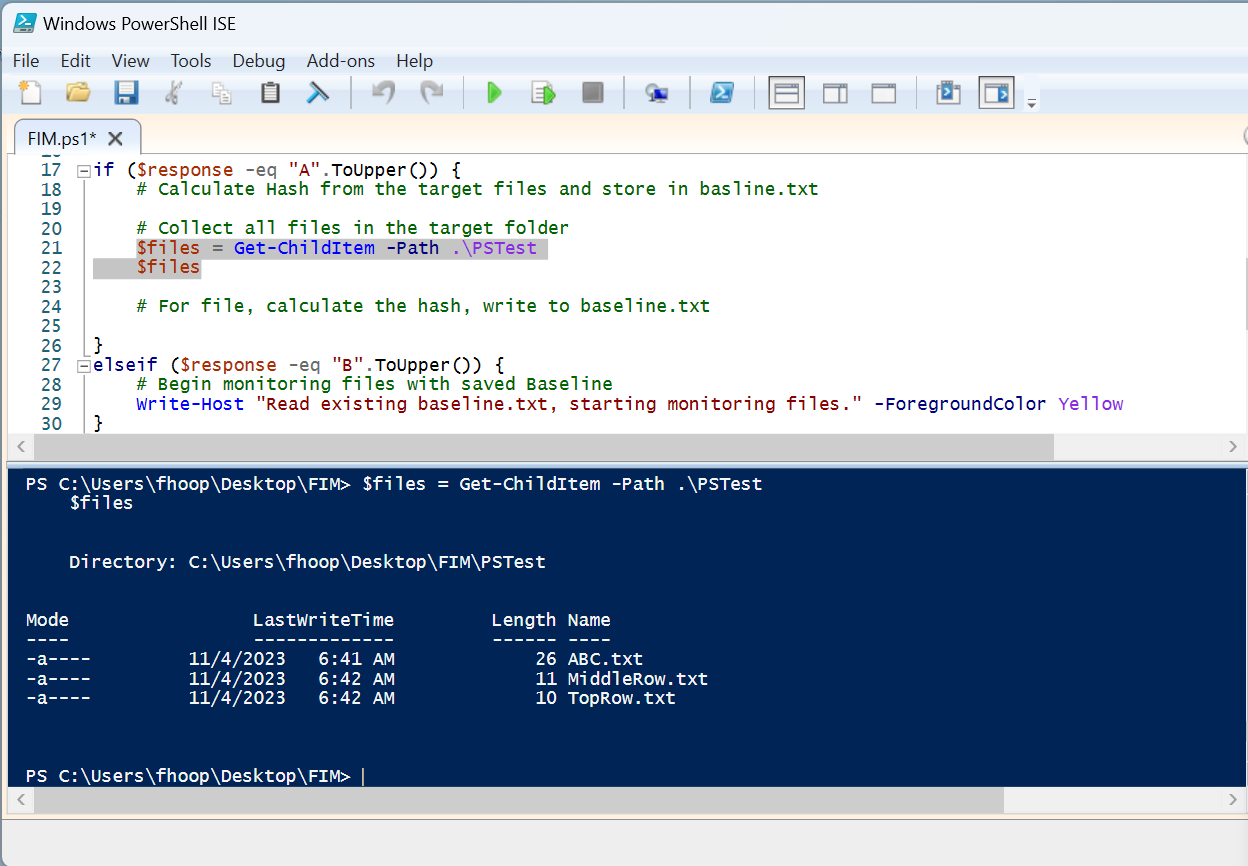Select the FIM.ps1 tab
The width and height of the screenshot is (1248, 866).
click(62, 138)
